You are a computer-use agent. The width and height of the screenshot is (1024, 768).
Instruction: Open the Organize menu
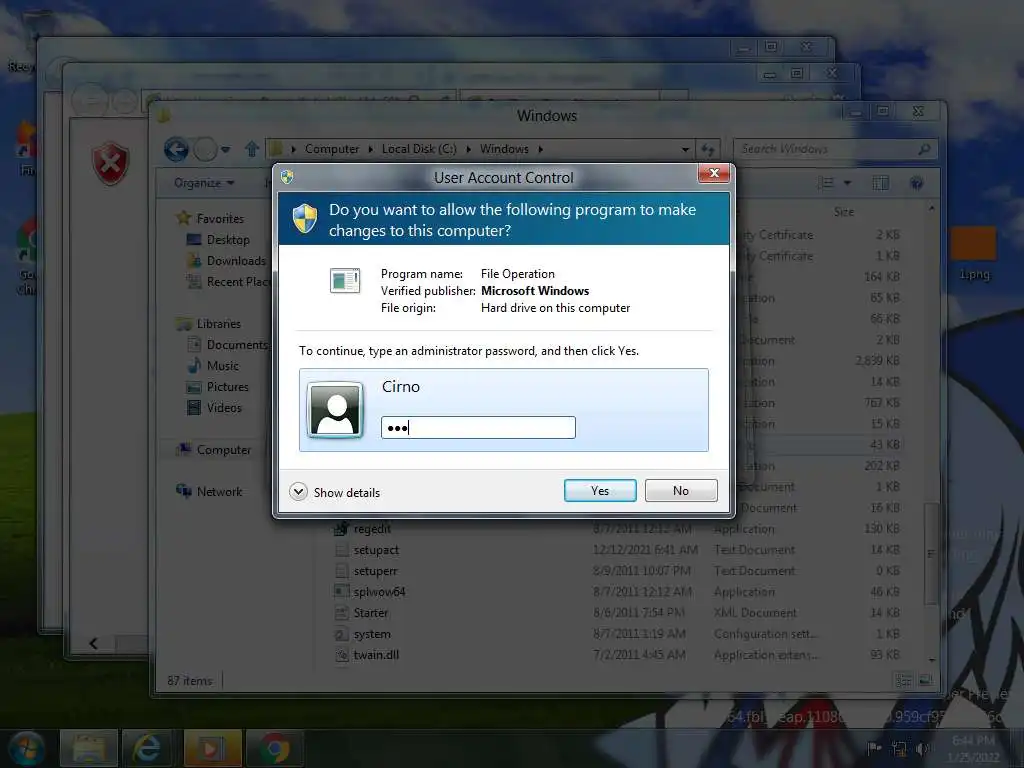pyautogui.click(x=204, y=183)
